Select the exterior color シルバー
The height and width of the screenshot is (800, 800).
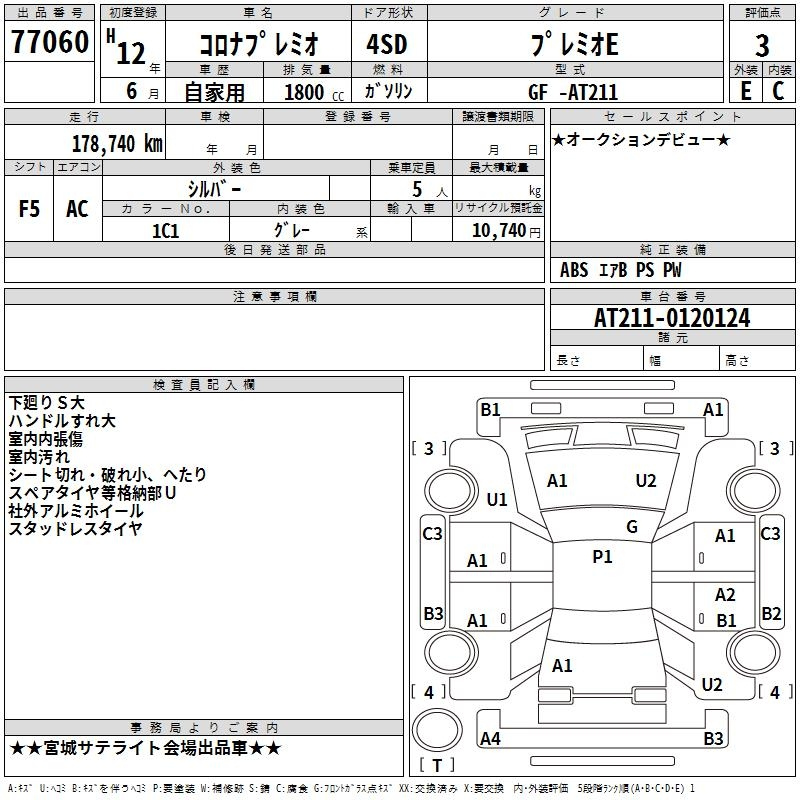click(214, 189)
